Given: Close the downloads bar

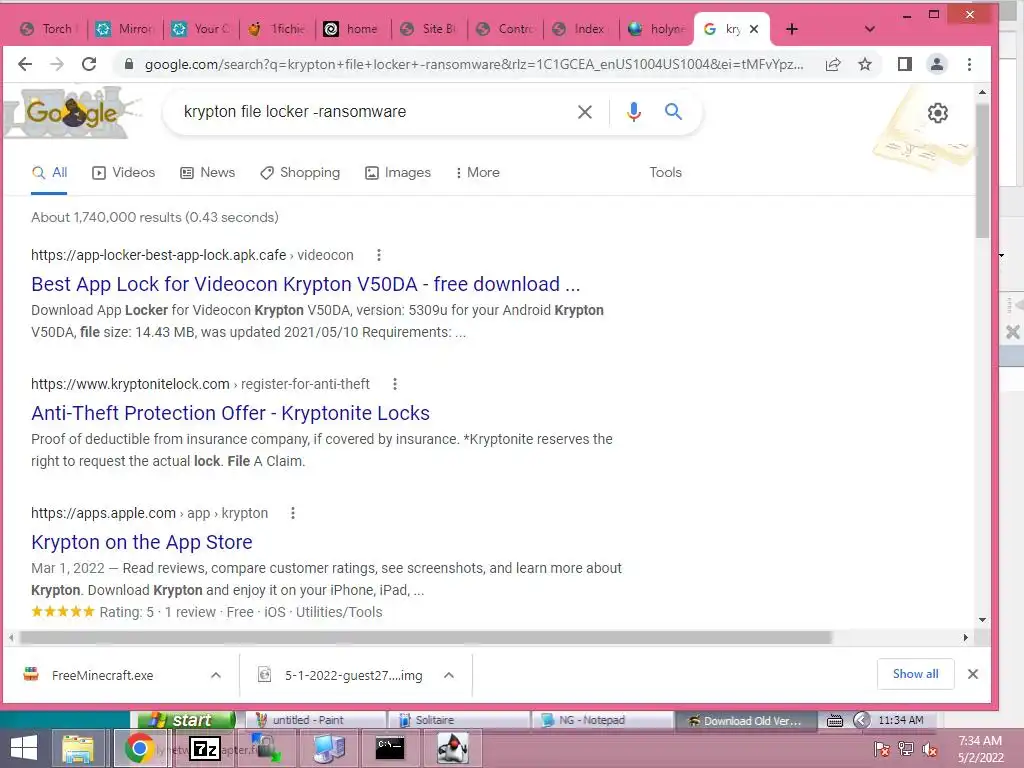Looking at the screenshot, I should 972,674.
